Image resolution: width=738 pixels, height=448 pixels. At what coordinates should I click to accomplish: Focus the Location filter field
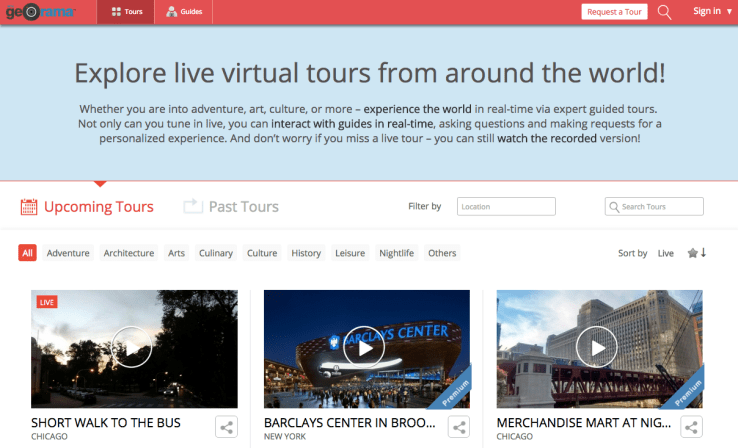point(506,207)
